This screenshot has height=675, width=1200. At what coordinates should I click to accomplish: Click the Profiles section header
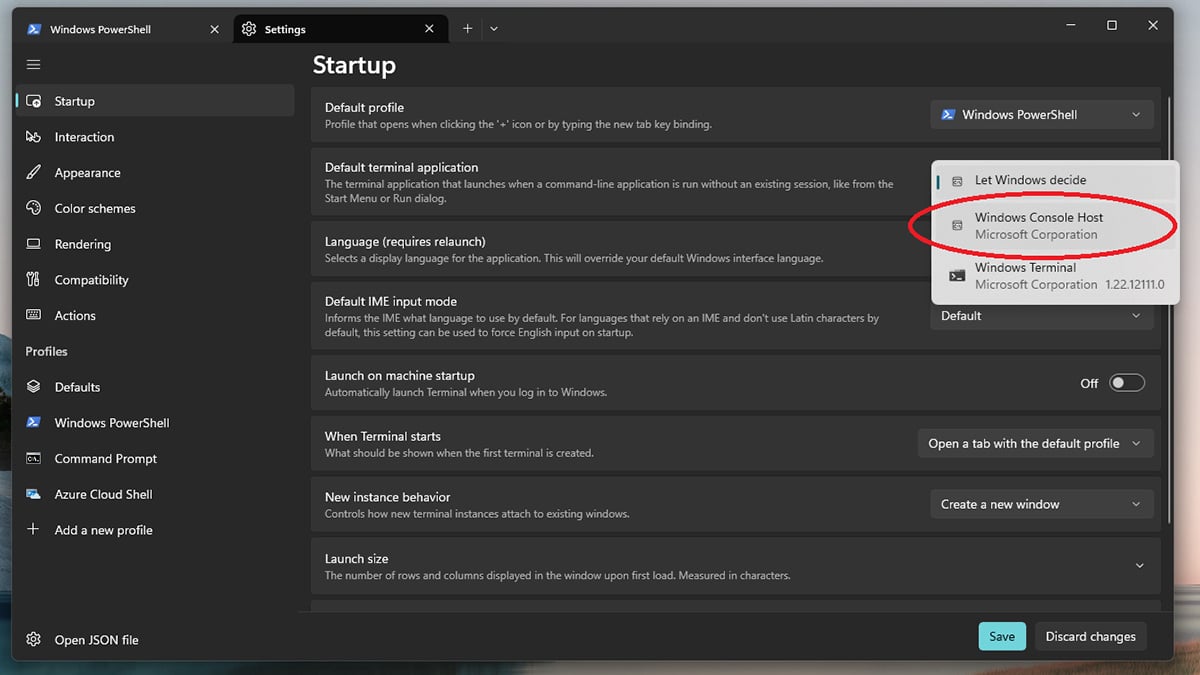[x=47, y=351]
